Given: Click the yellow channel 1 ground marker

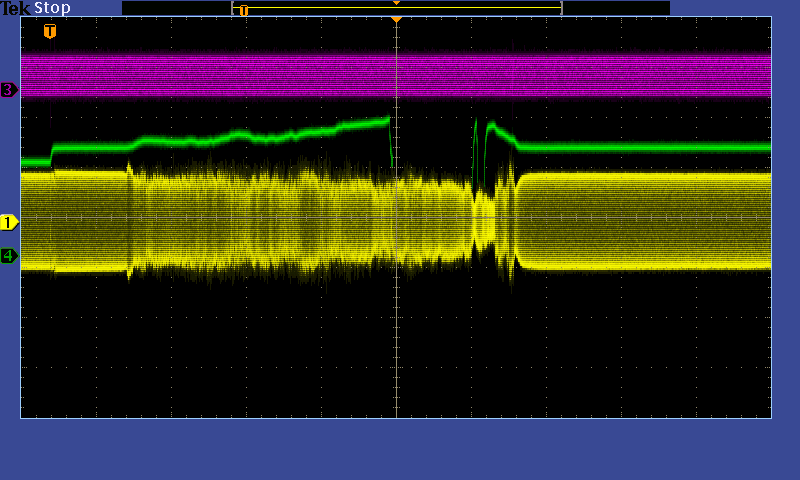Looking at the screenshot, I should click(x=9, y=222).
